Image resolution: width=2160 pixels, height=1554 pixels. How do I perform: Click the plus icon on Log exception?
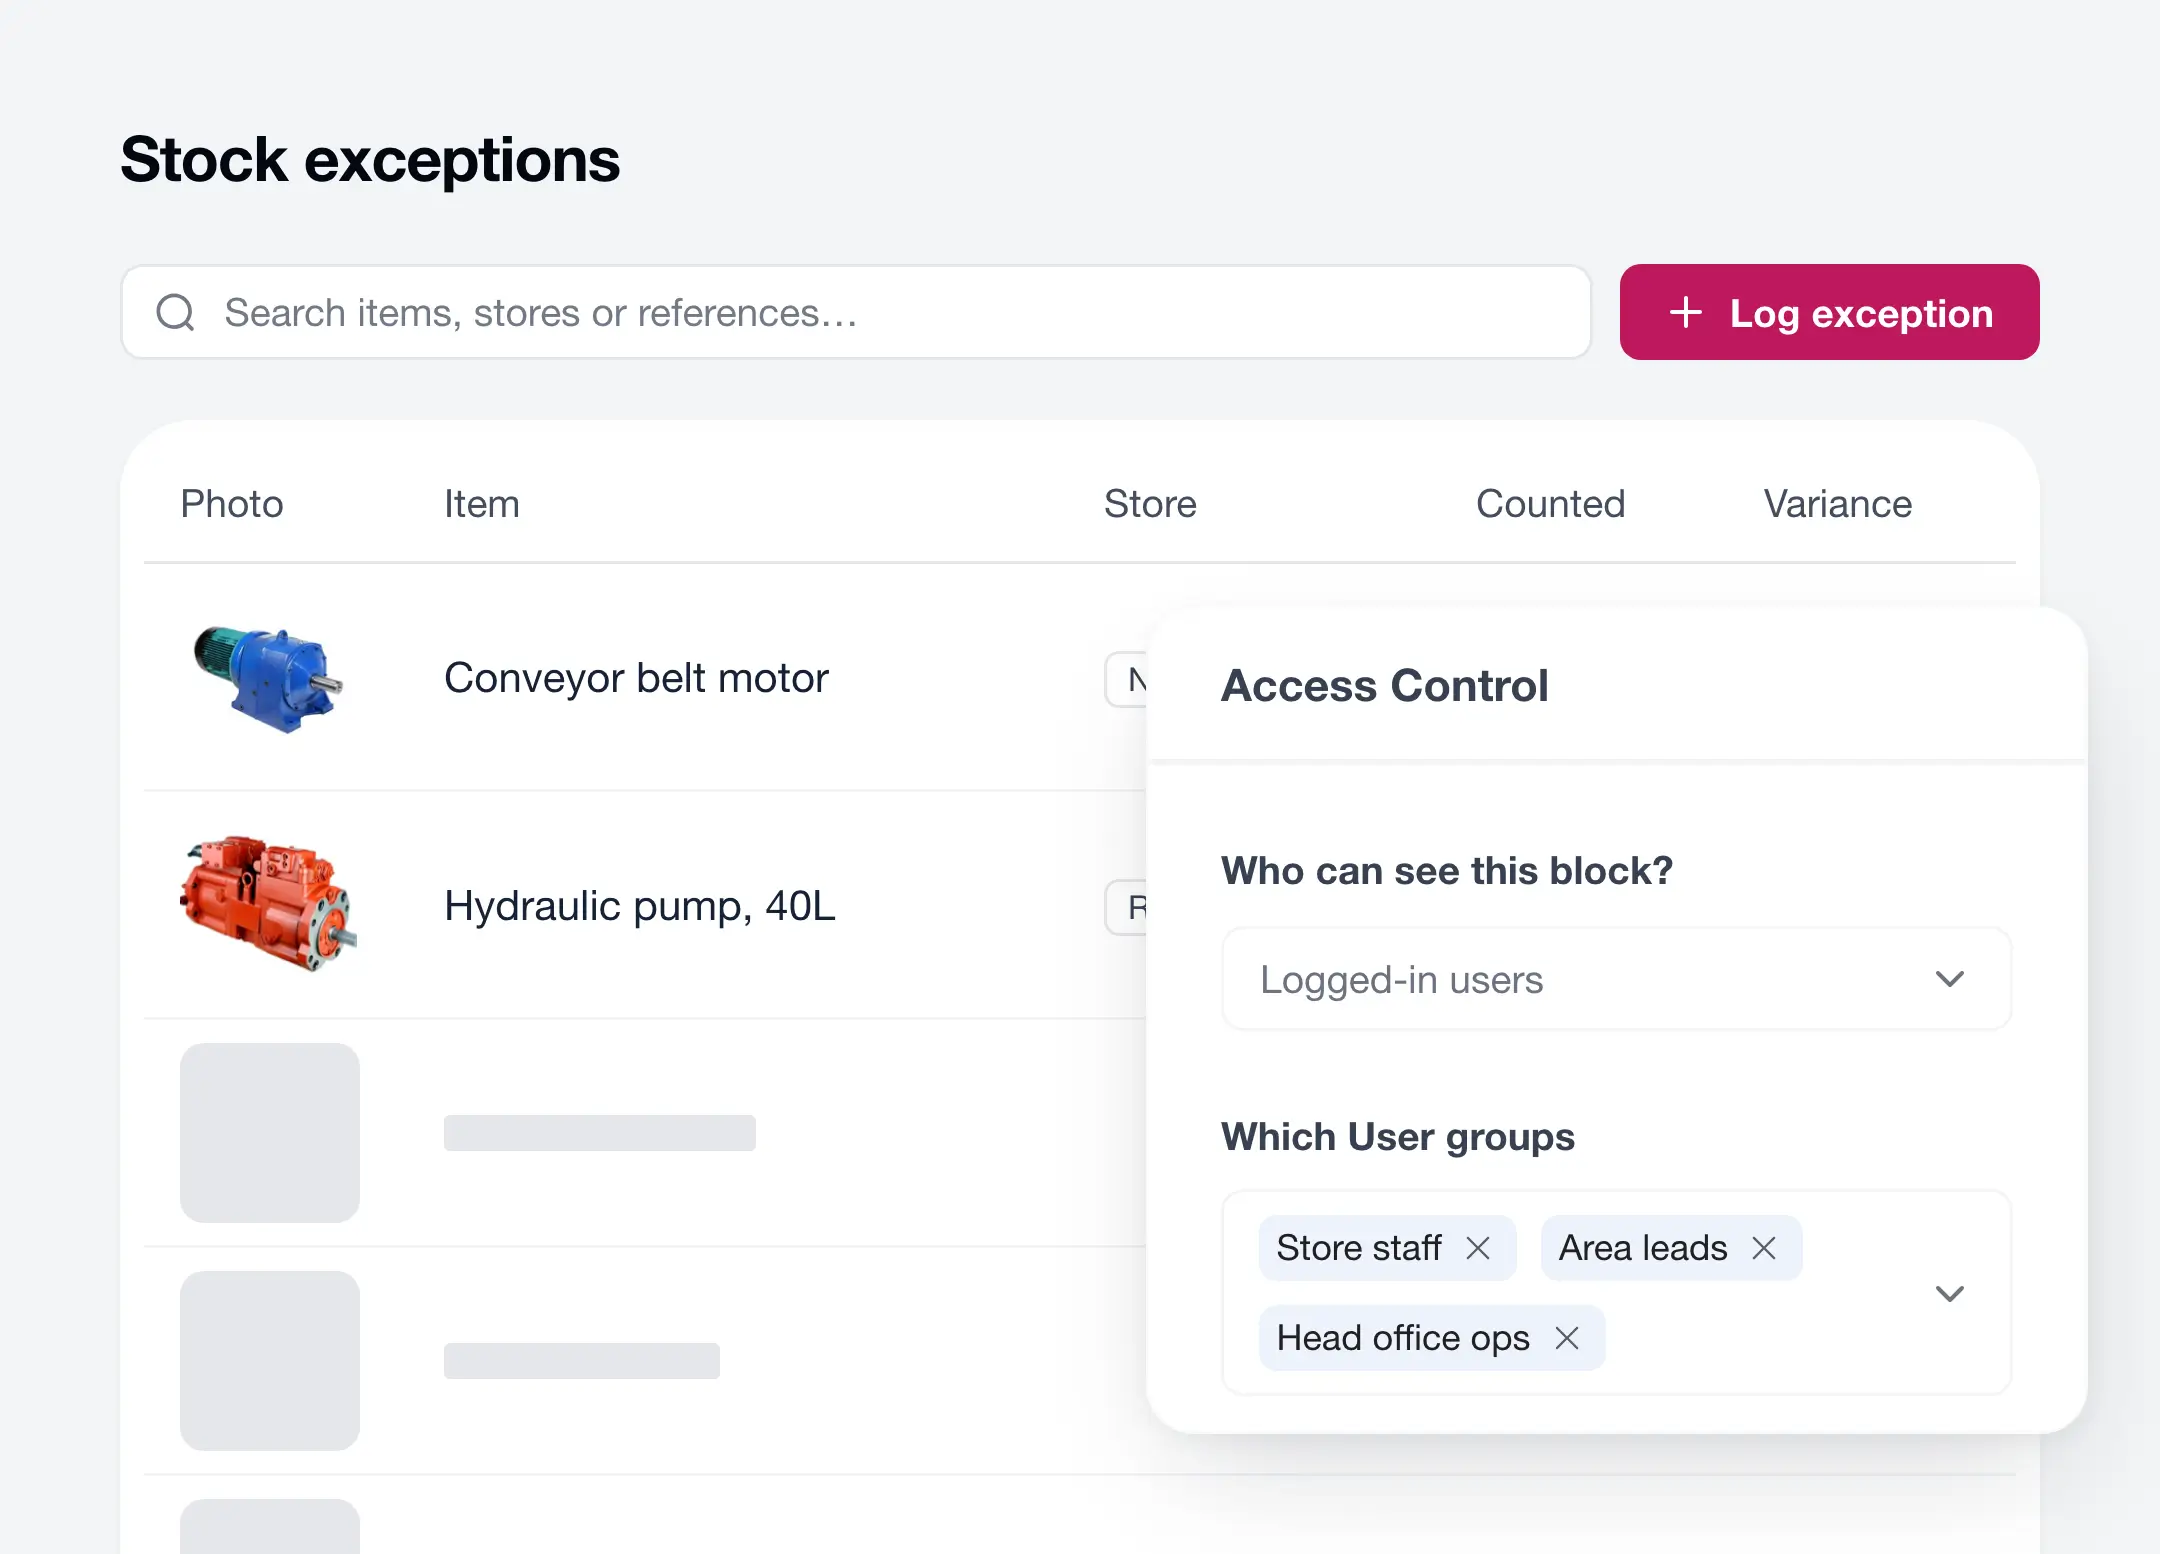[1686, 312]
